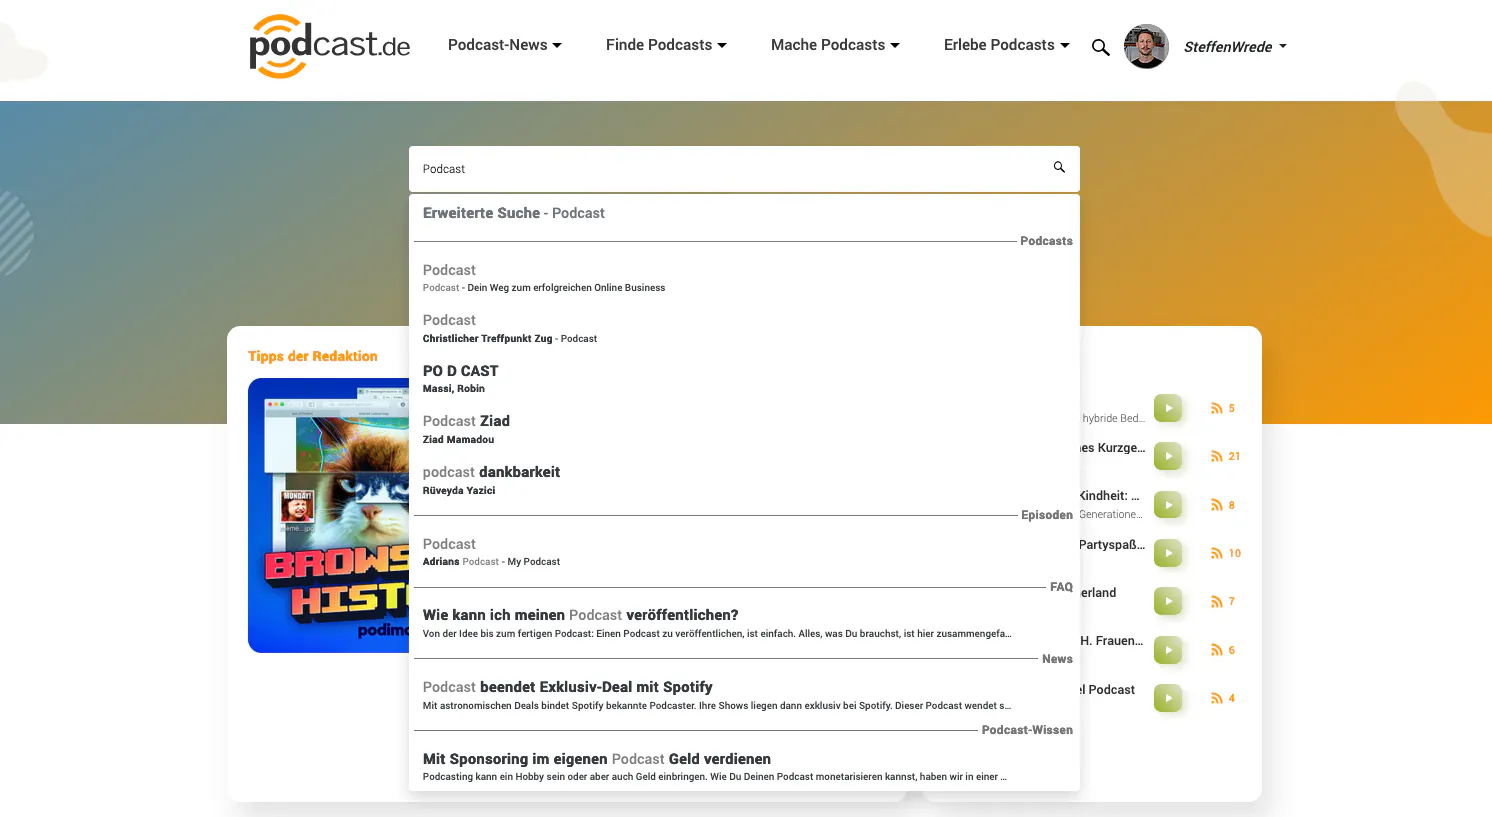Select result Christlicher Treffpunkt Zug - Podcast
This screenshot has width=1492, height=817.
coord(744,329)
